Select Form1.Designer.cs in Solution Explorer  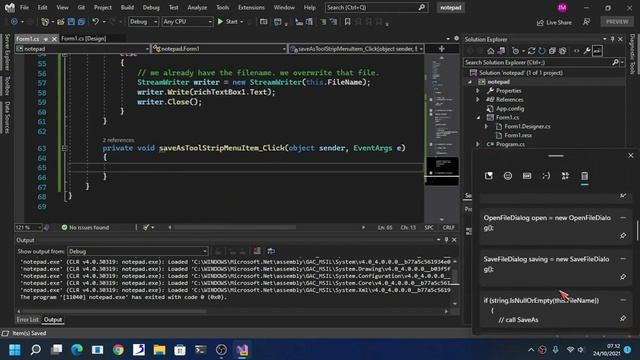click(x=527, y=127)
